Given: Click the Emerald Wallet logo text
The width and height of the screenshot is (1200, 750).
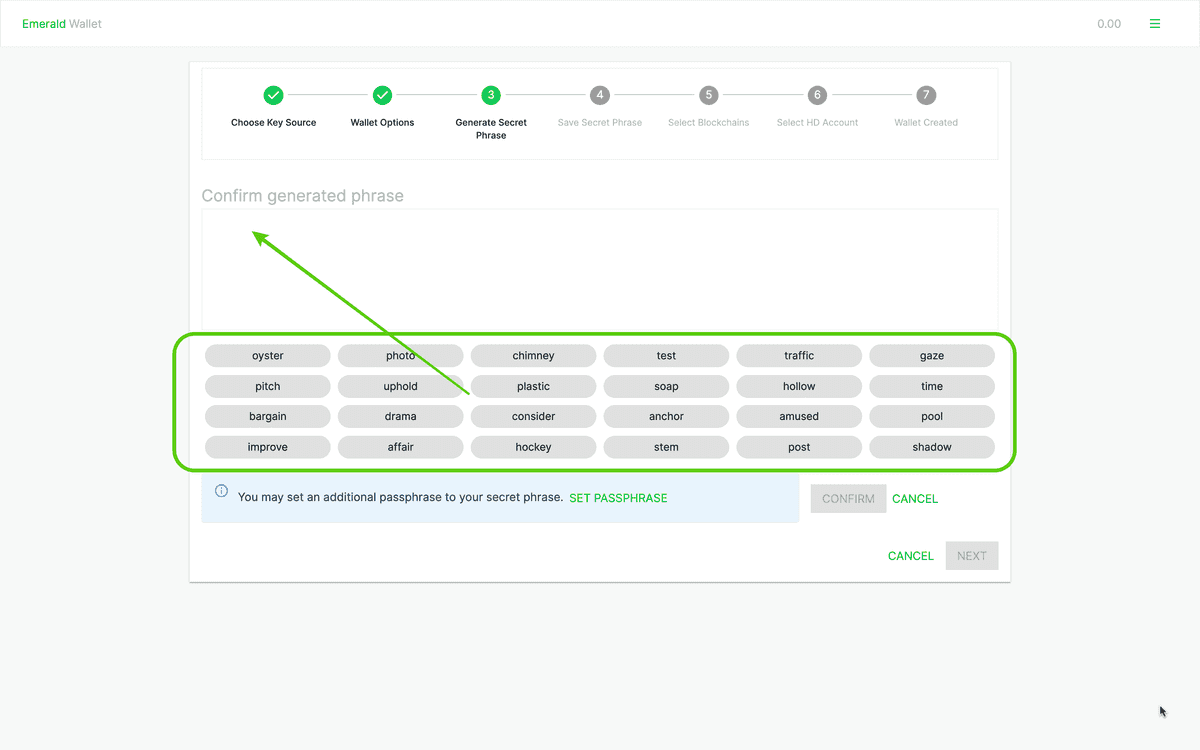Looking at the screenshot, I should pyautogui.click(x=62, y=24).
